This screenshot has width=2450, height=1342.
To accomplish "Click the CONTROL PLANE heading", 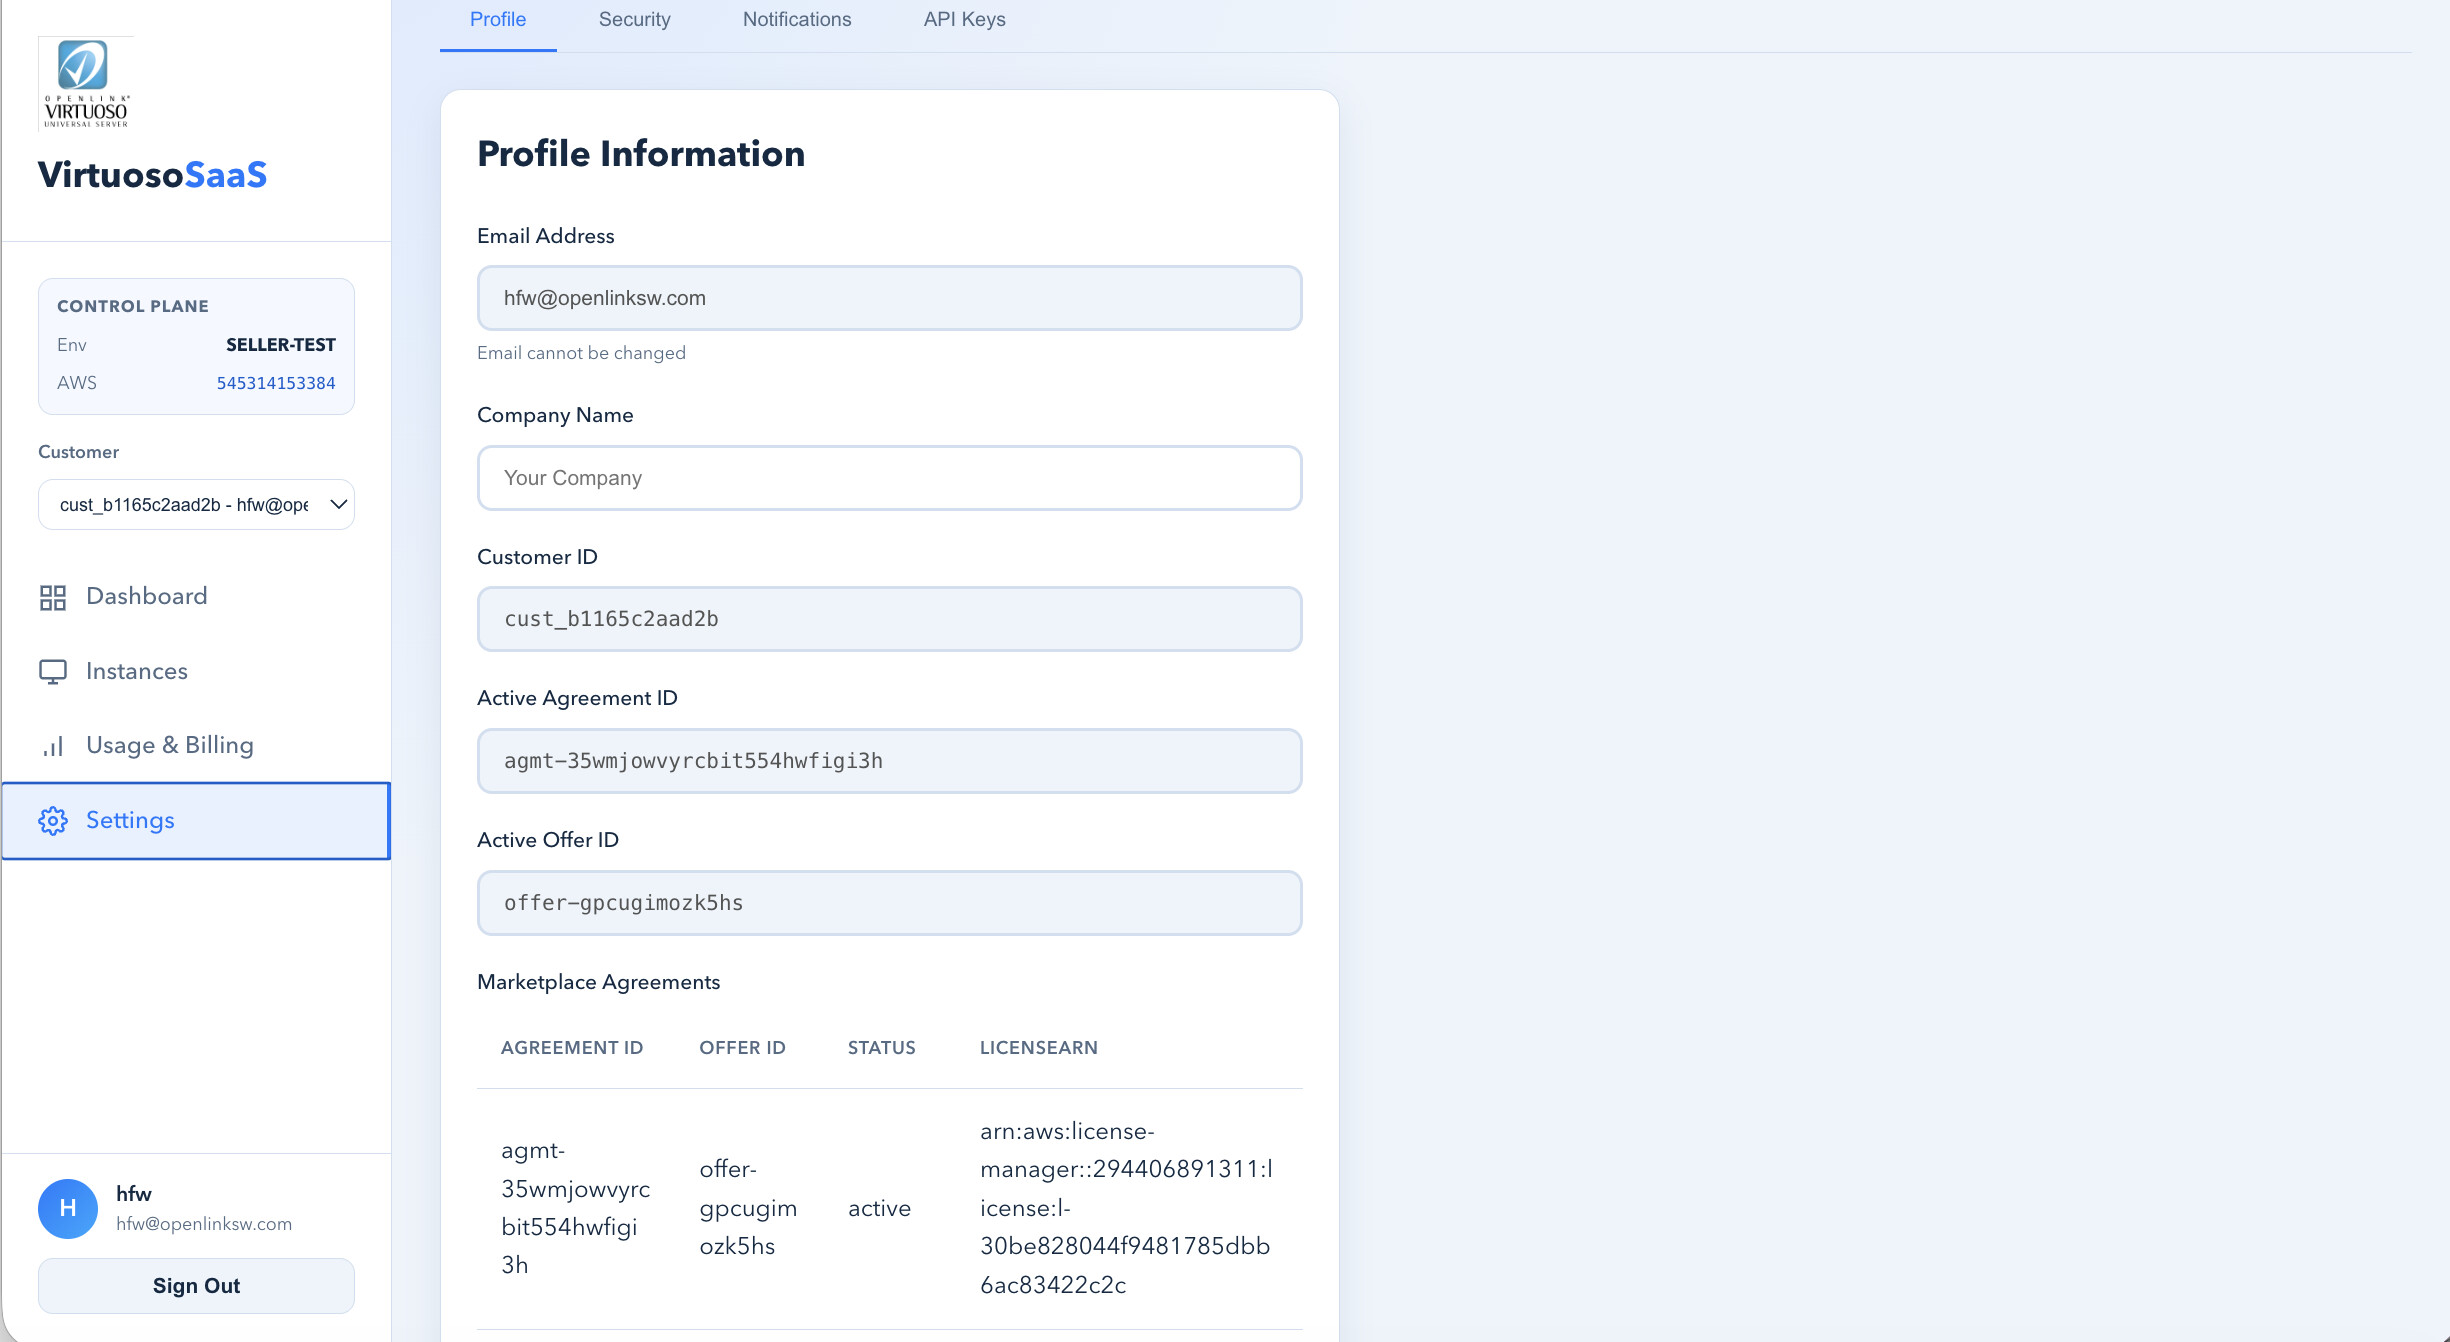I will point(133,306).
